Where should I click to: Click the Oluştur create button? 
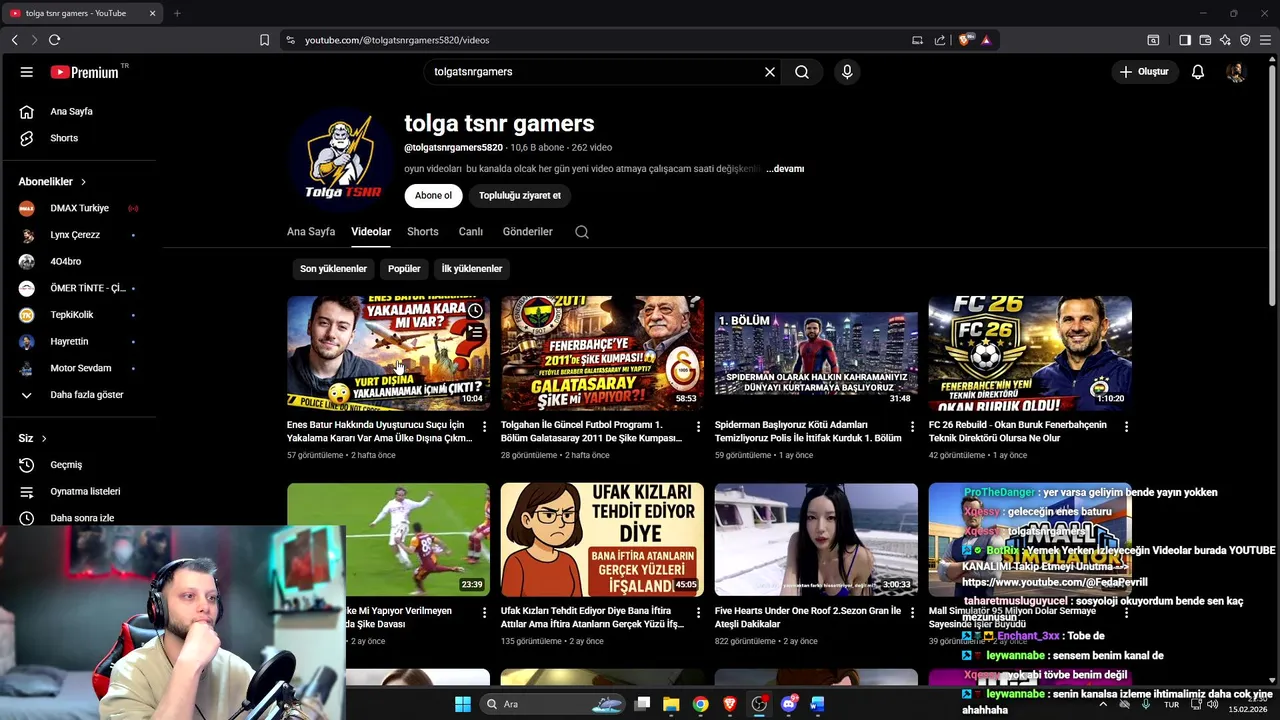(x=1144, y=72)
